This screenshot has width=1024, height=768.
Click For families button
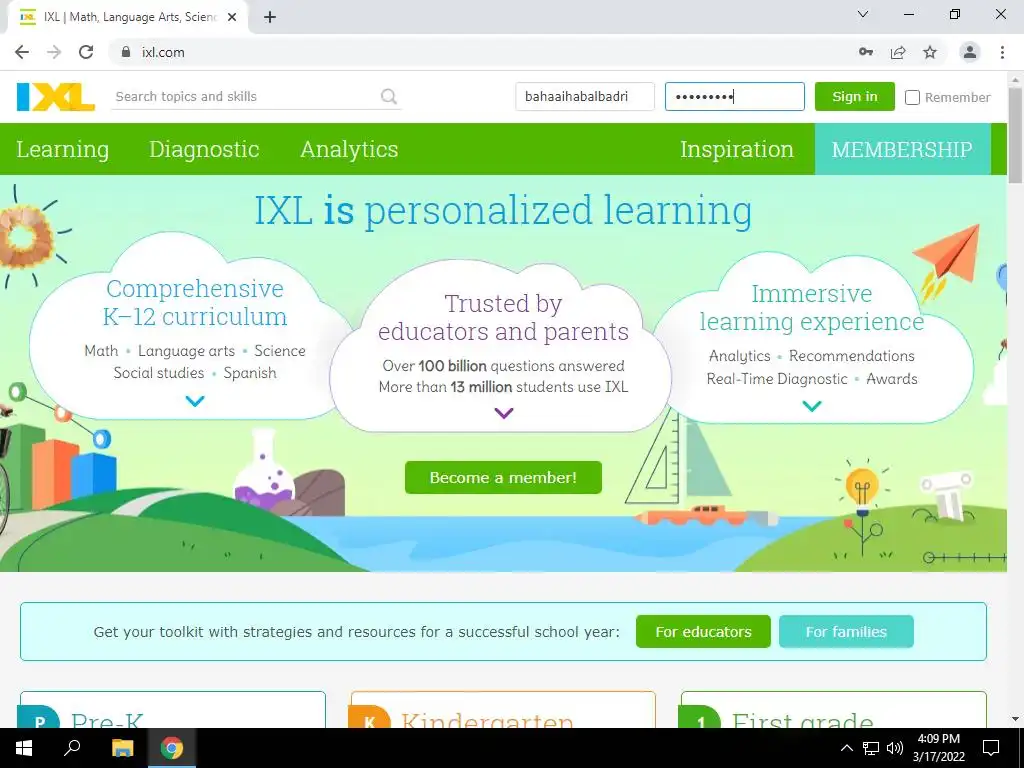click(846, 632)
